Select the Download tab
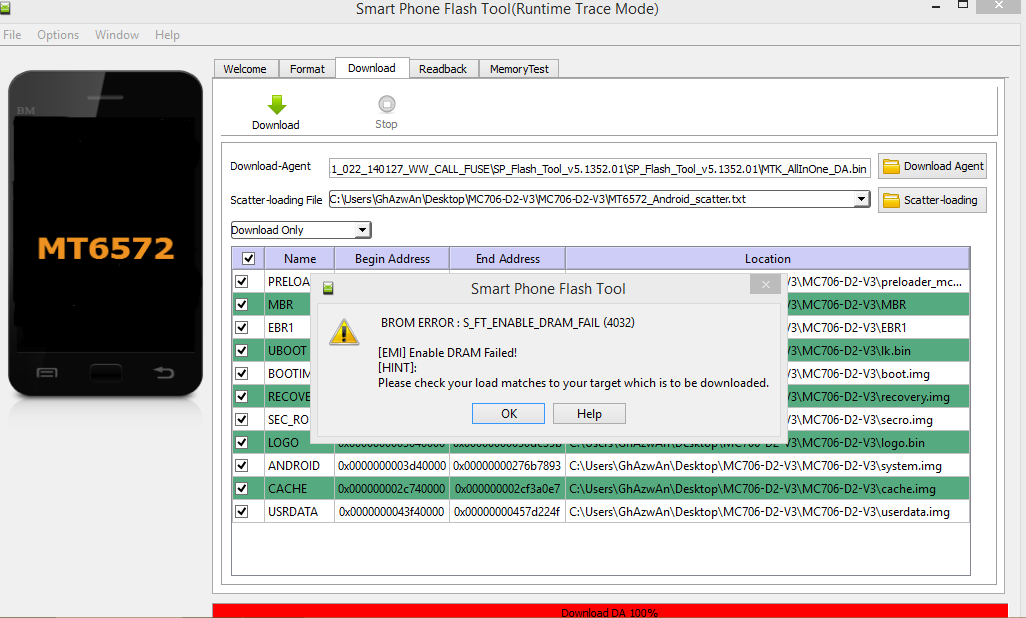 372,68
